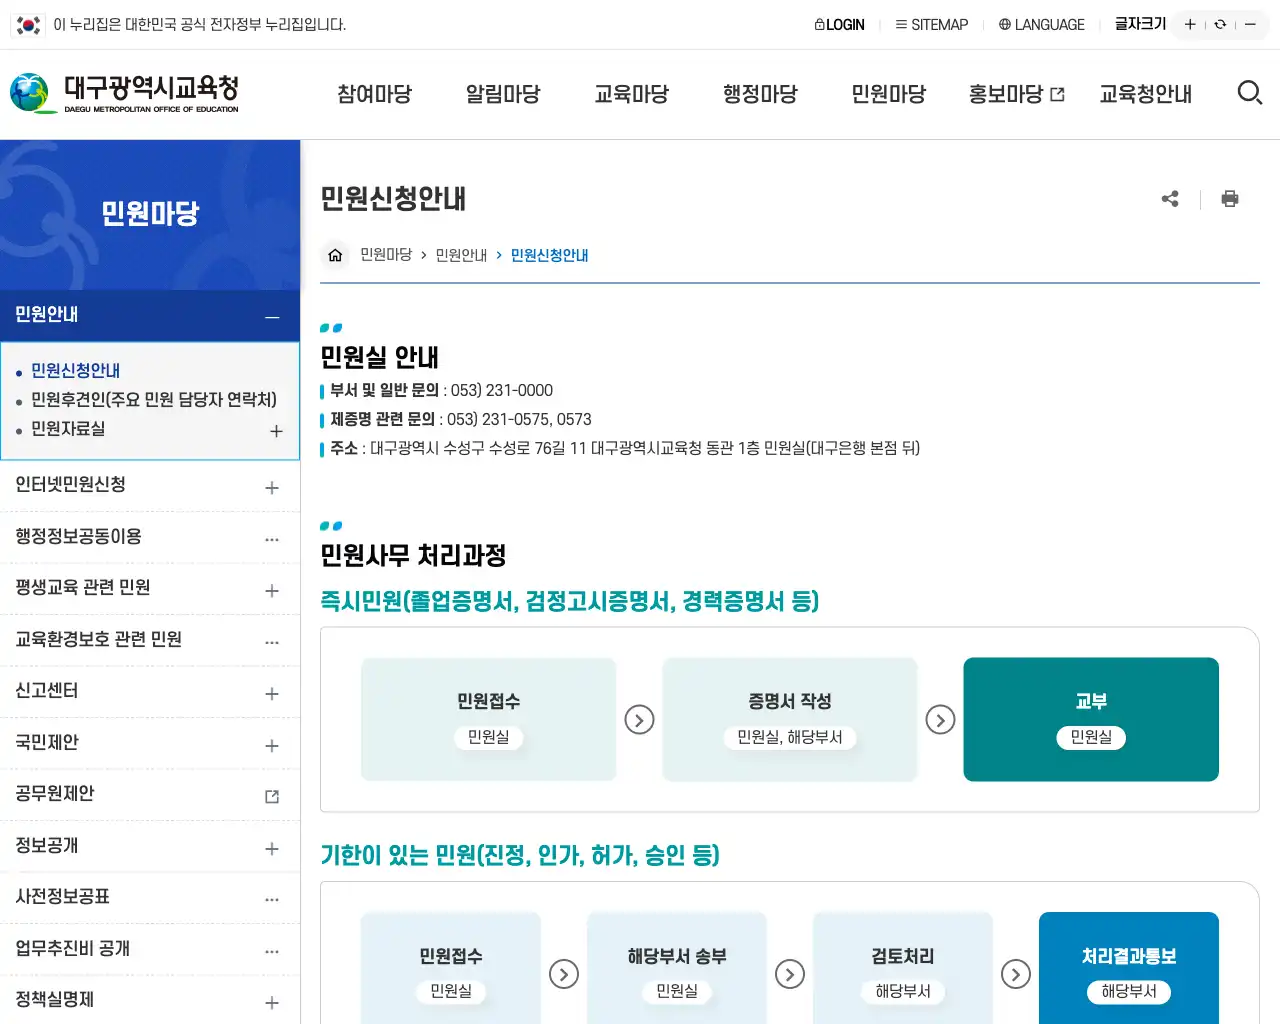This screenshot has height=1024, width=1280.
Task: Go home using the breadcrumb house icon
Action: point(334,255)
